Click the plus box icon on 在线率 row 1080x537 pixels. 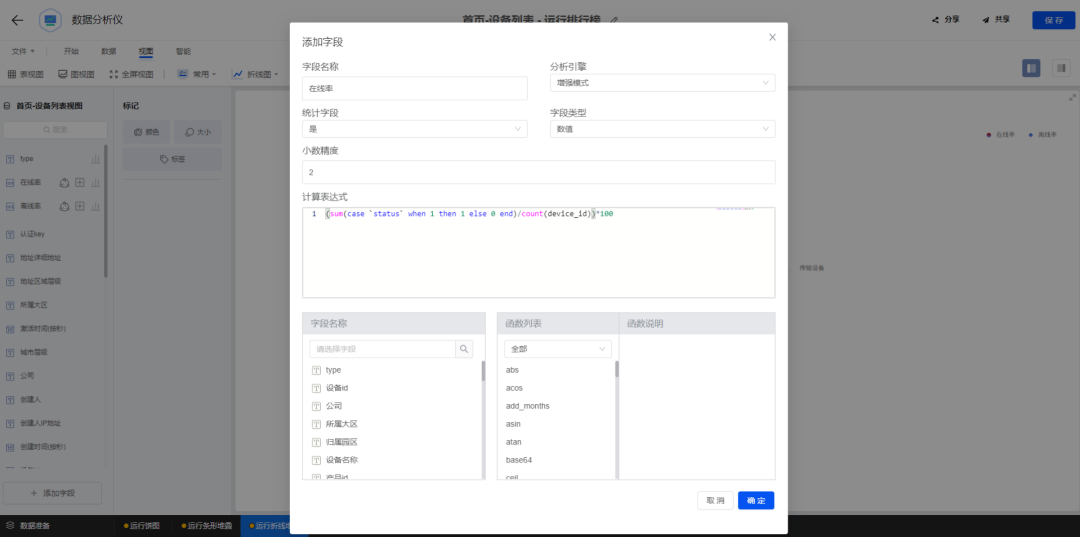(x=80, y=183)
